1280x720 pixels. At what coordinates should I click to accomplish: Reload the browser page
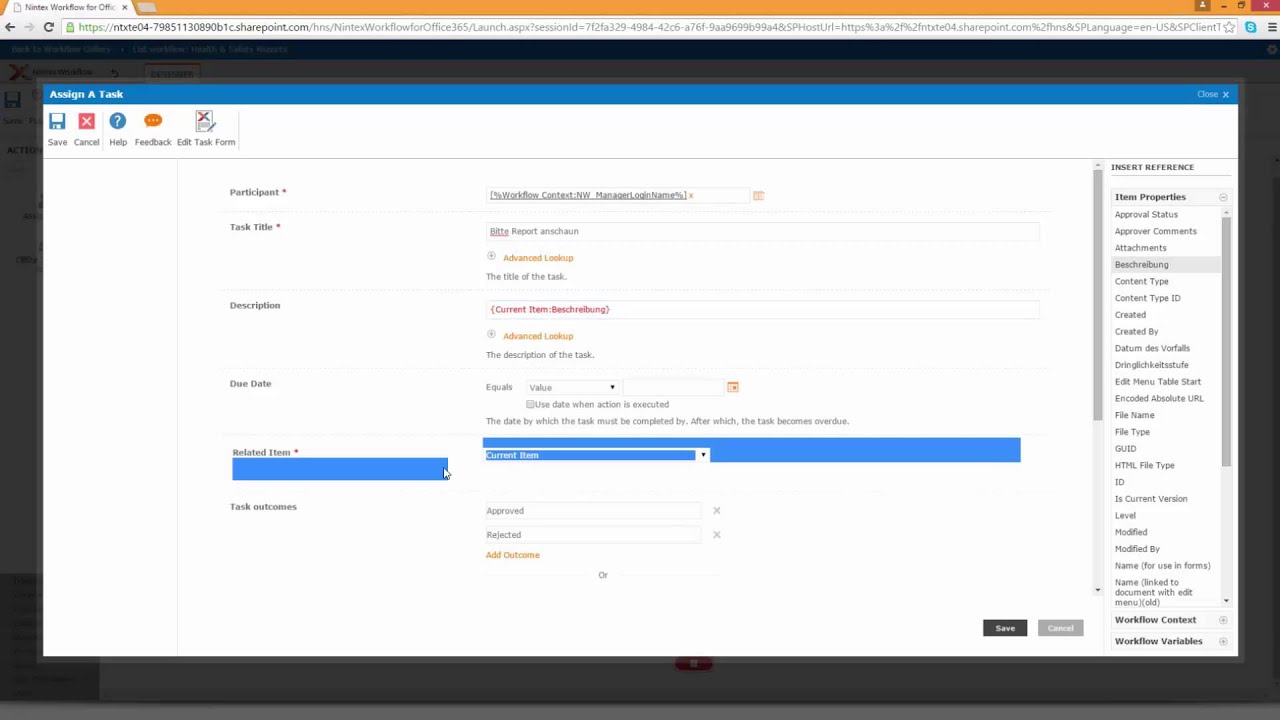(x=48, y=27)
